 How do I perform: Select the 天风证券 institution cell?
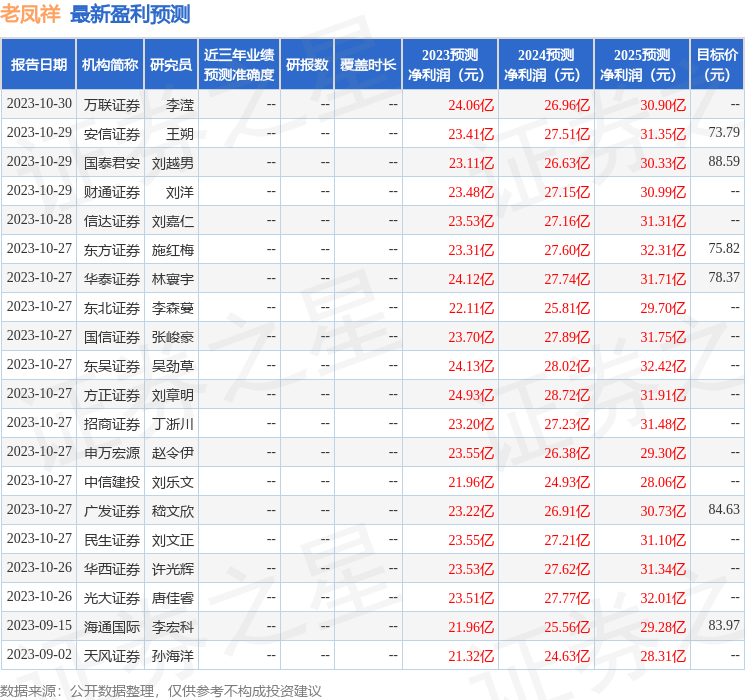click(x=112, y=656)
